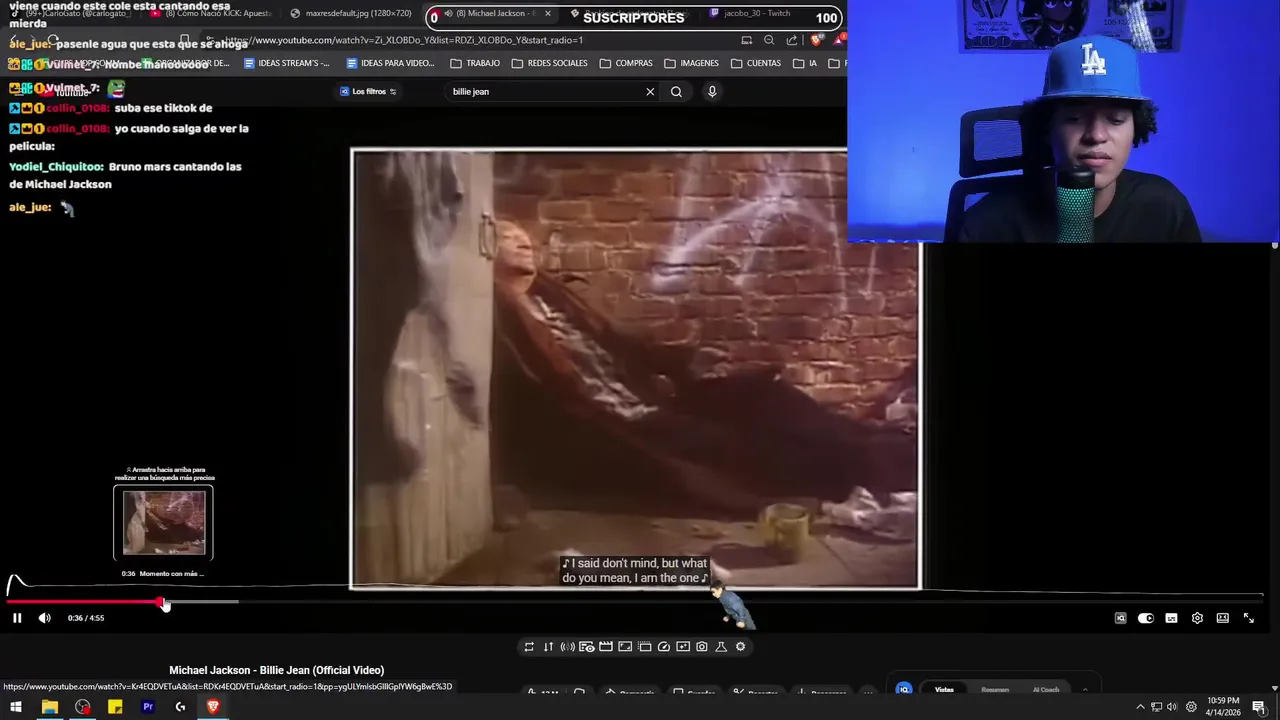Clear the billie jean search text
Viewport: 1280px width, 720px height.
pyautogui.click(x=650, y=92)
